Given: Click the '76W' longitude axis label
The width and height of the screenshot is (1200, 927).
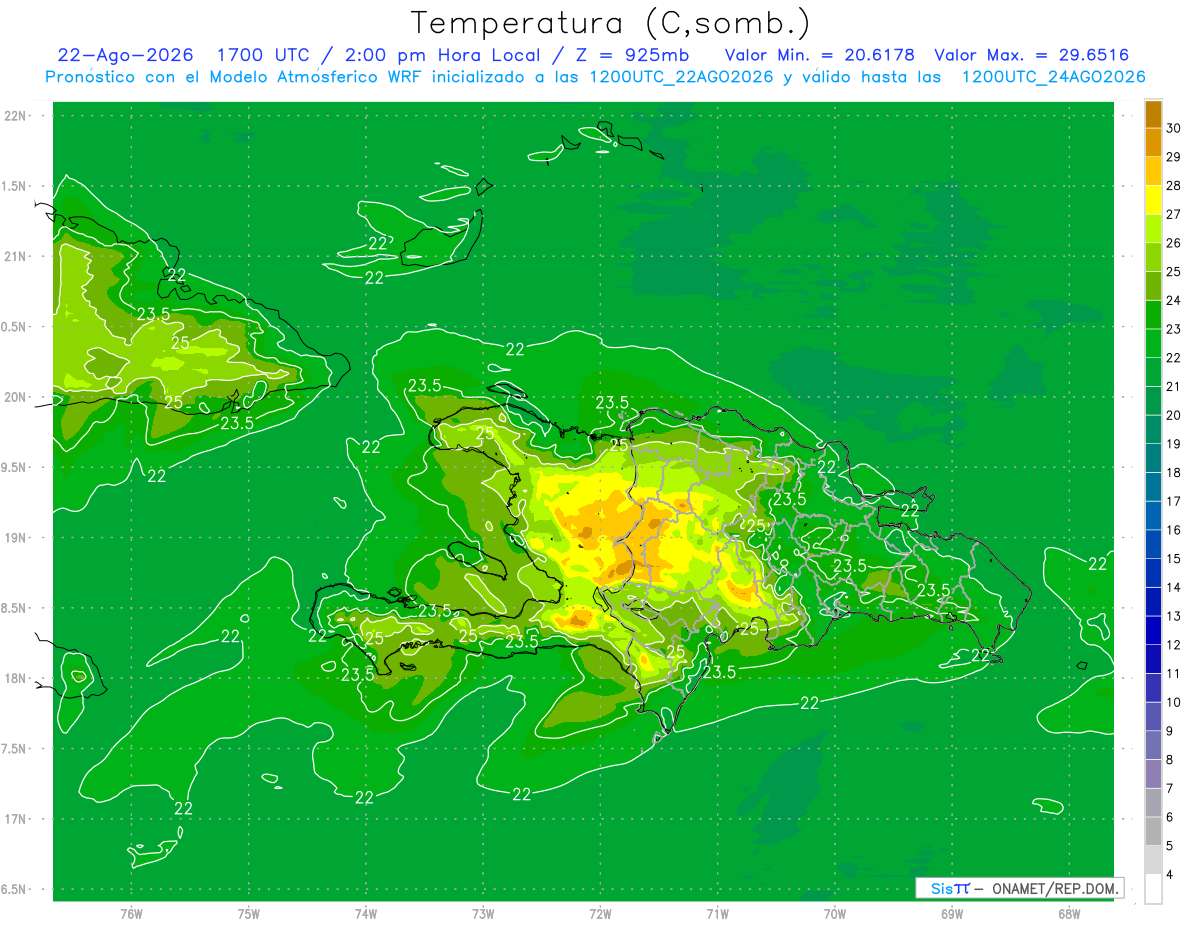Looking at the screenshot, I should point(132,913).
